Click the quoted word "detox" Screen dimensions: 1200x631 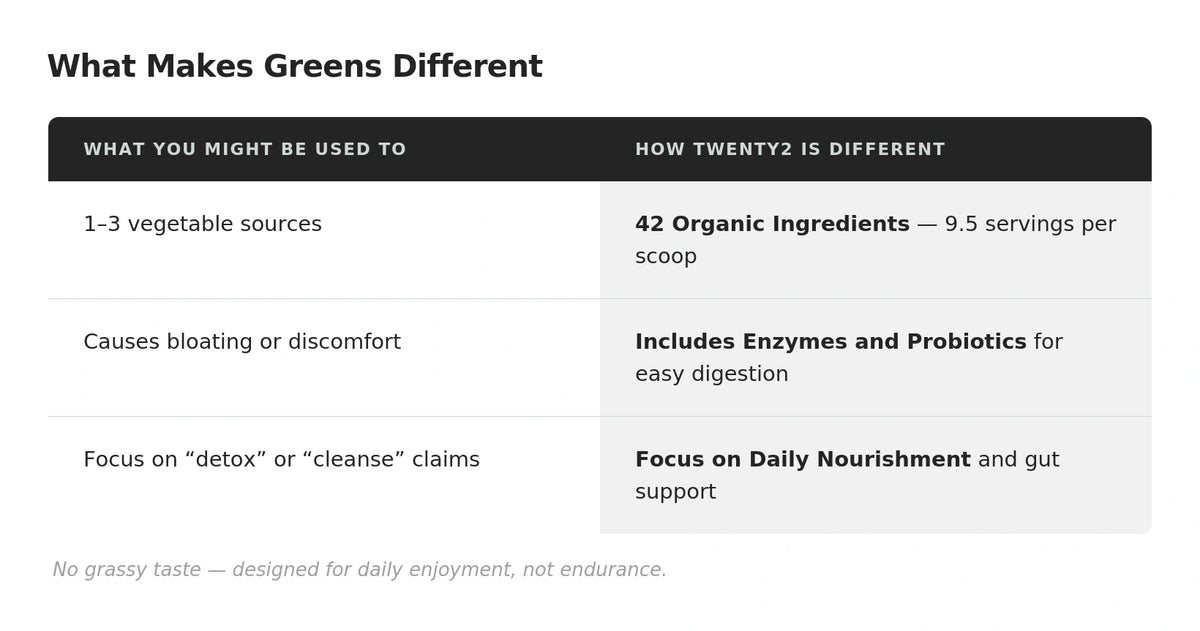pos(226,460)
